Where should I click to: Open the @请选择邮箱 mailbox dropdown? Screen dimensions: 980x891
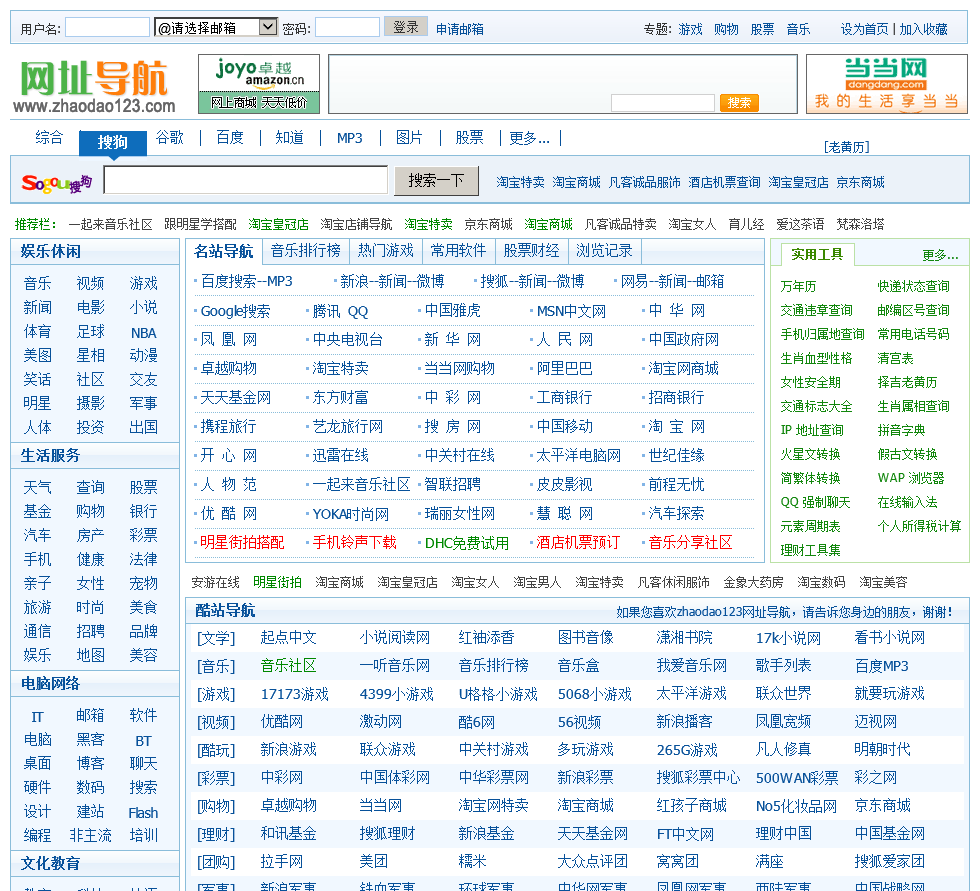tap(216, 28)
